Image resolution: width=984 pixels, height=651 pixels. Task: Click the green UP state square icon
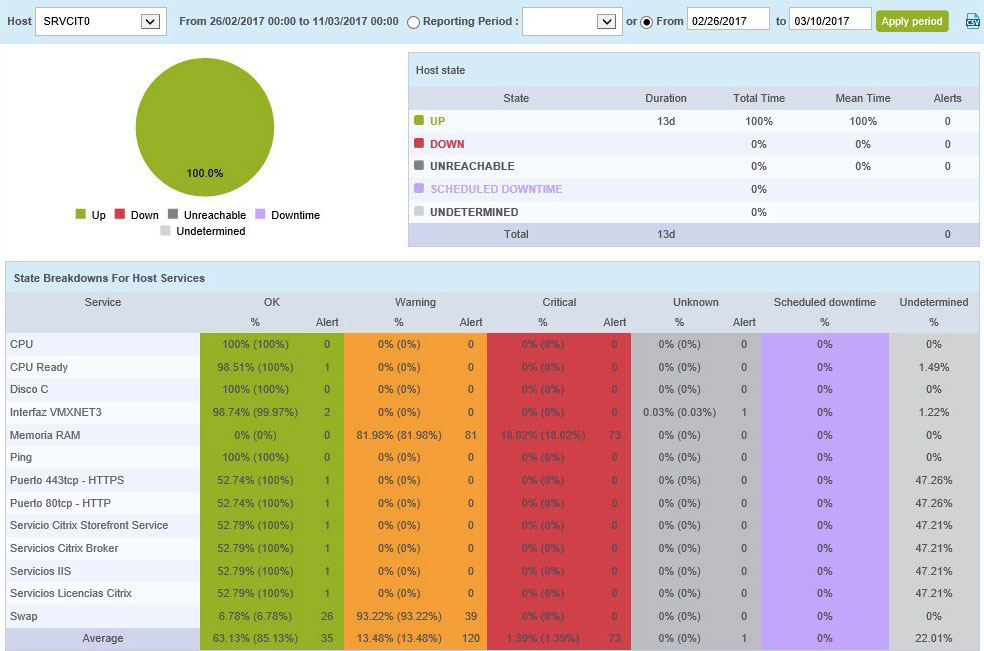coord(419,121)
